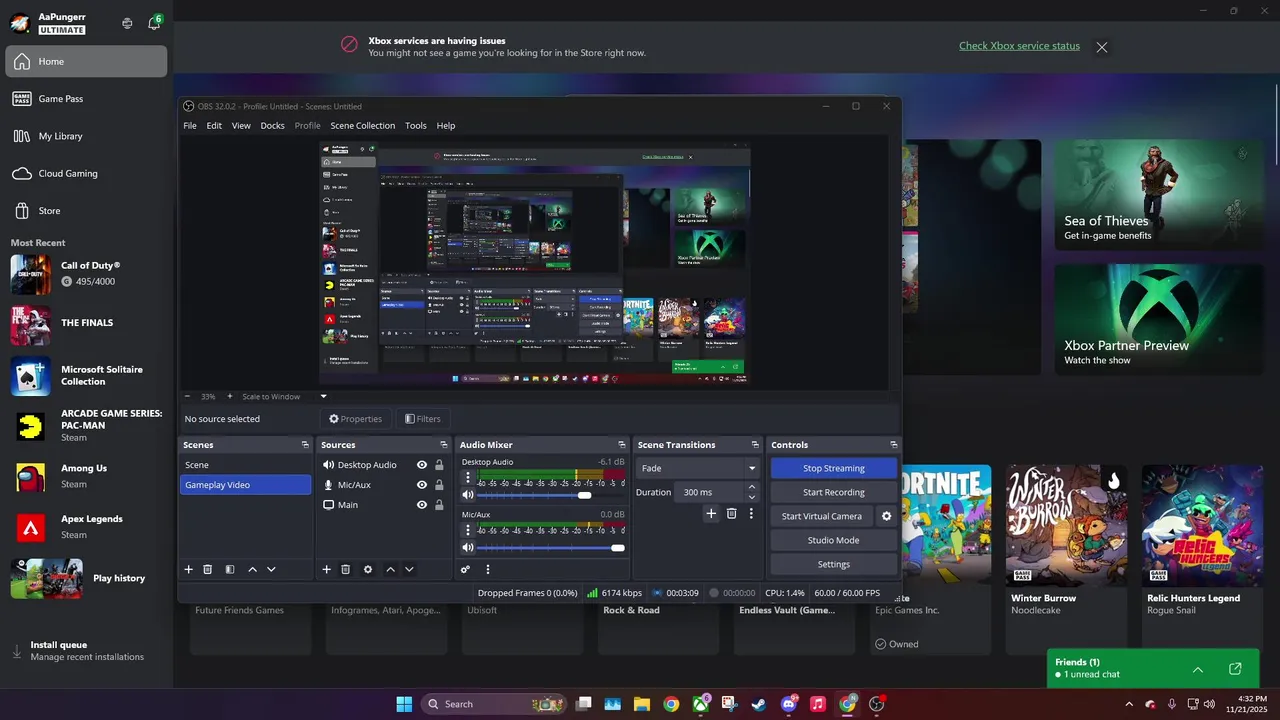Click Start Virtual Camera button
The height and width of the screenshot is (720, 1280).
pyautogui.click(x=821, y=516)
